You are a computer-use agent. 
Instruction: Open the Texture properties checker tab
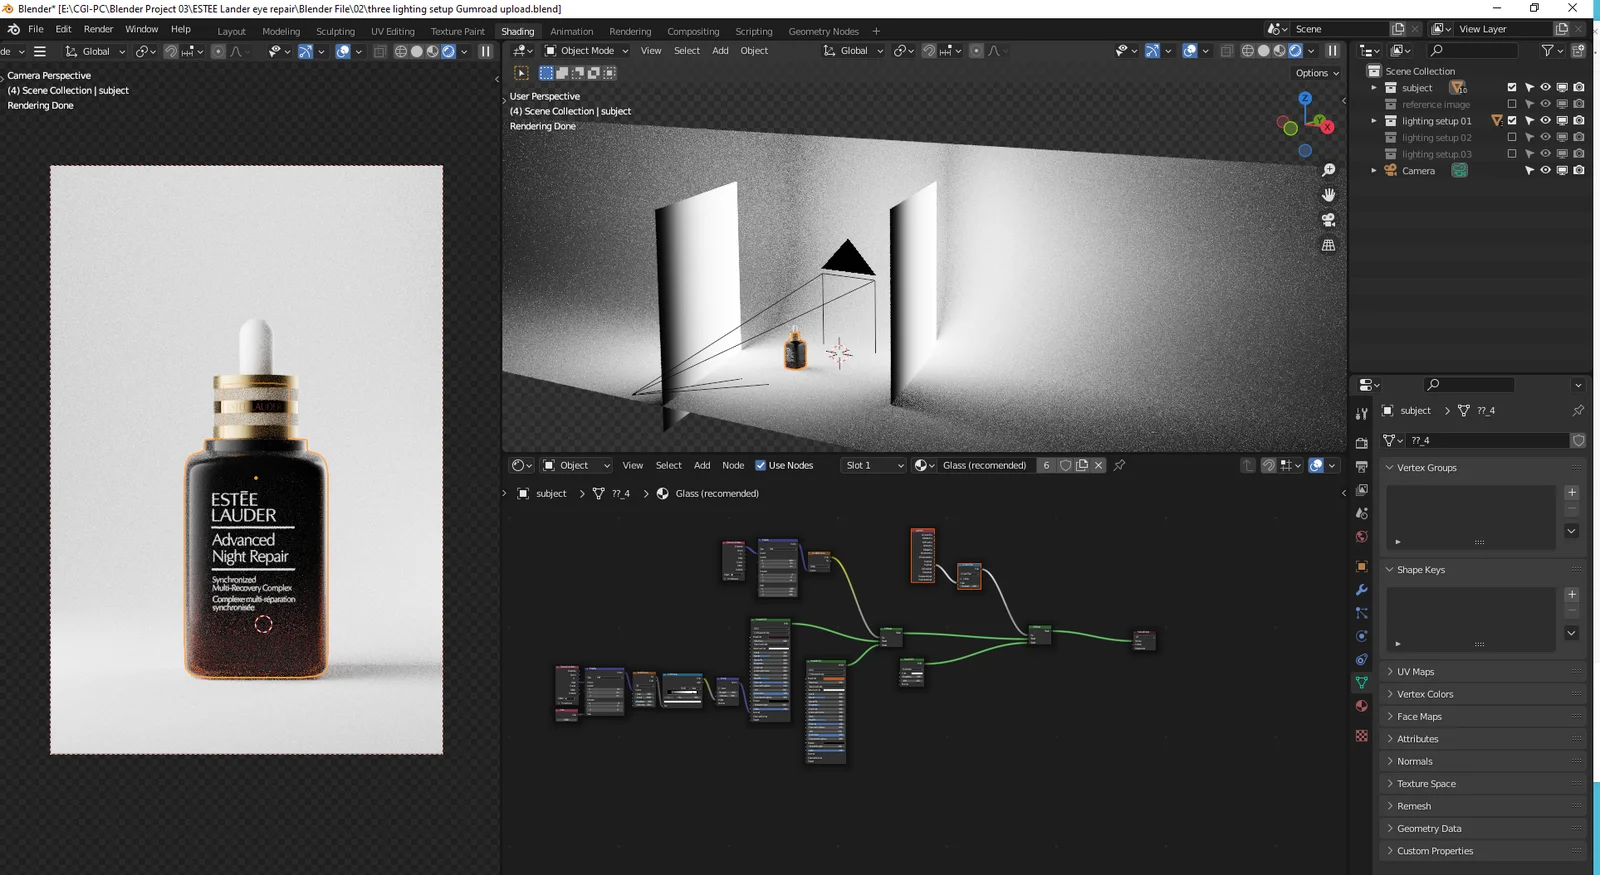1361,736
